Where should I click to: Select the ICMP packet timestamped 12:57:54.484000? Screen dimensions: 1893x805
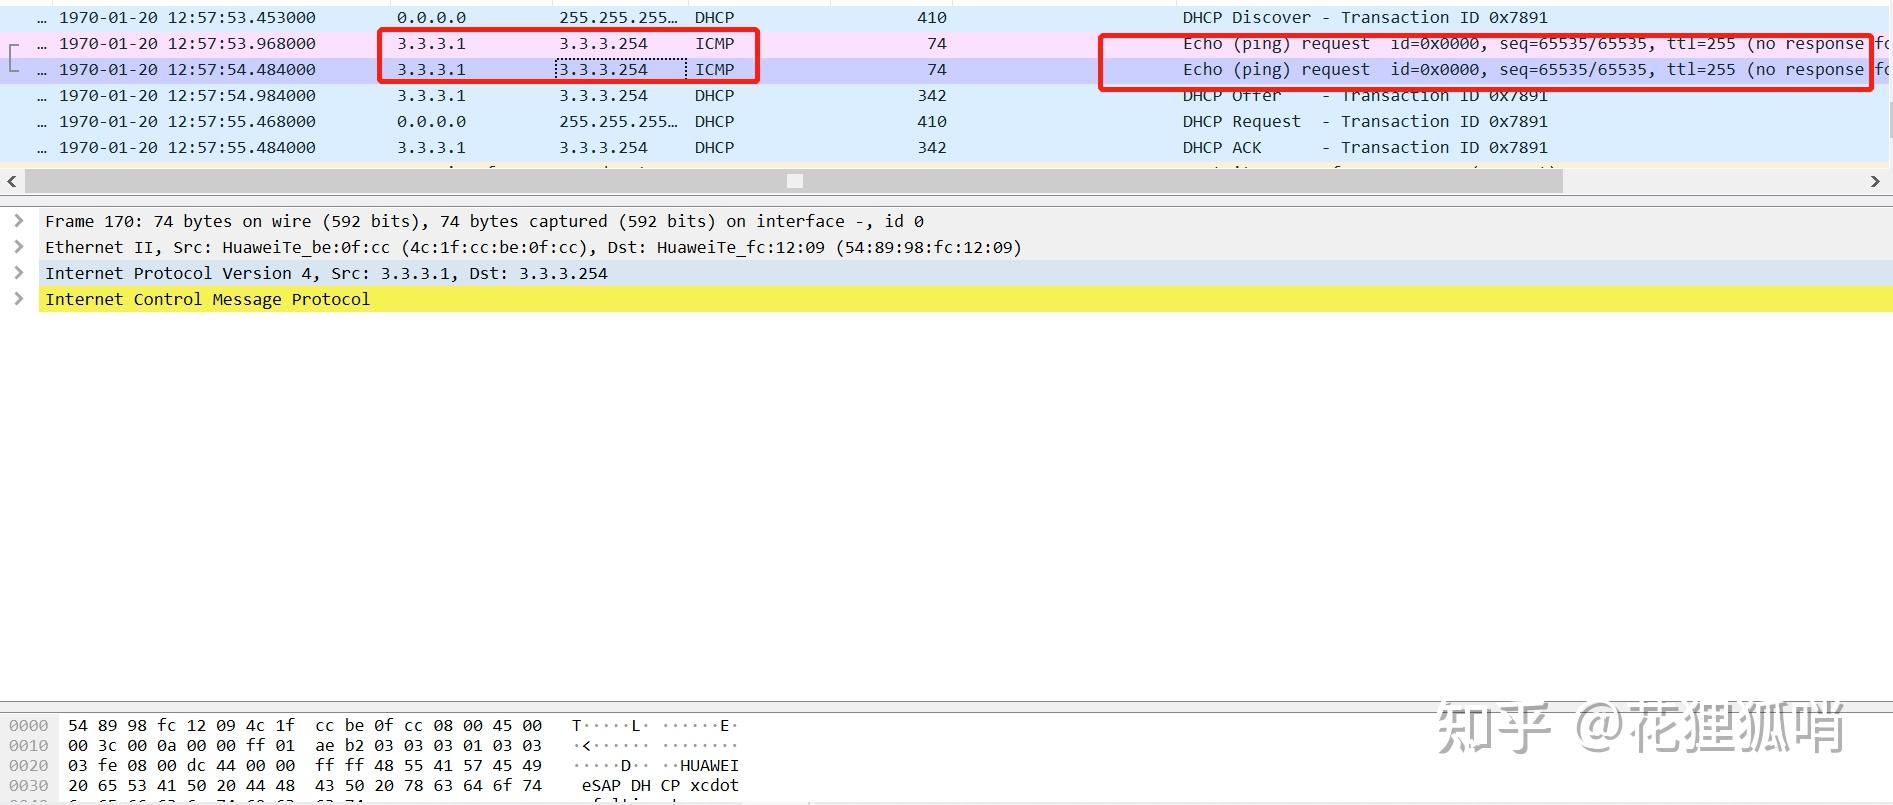[944, 69]
